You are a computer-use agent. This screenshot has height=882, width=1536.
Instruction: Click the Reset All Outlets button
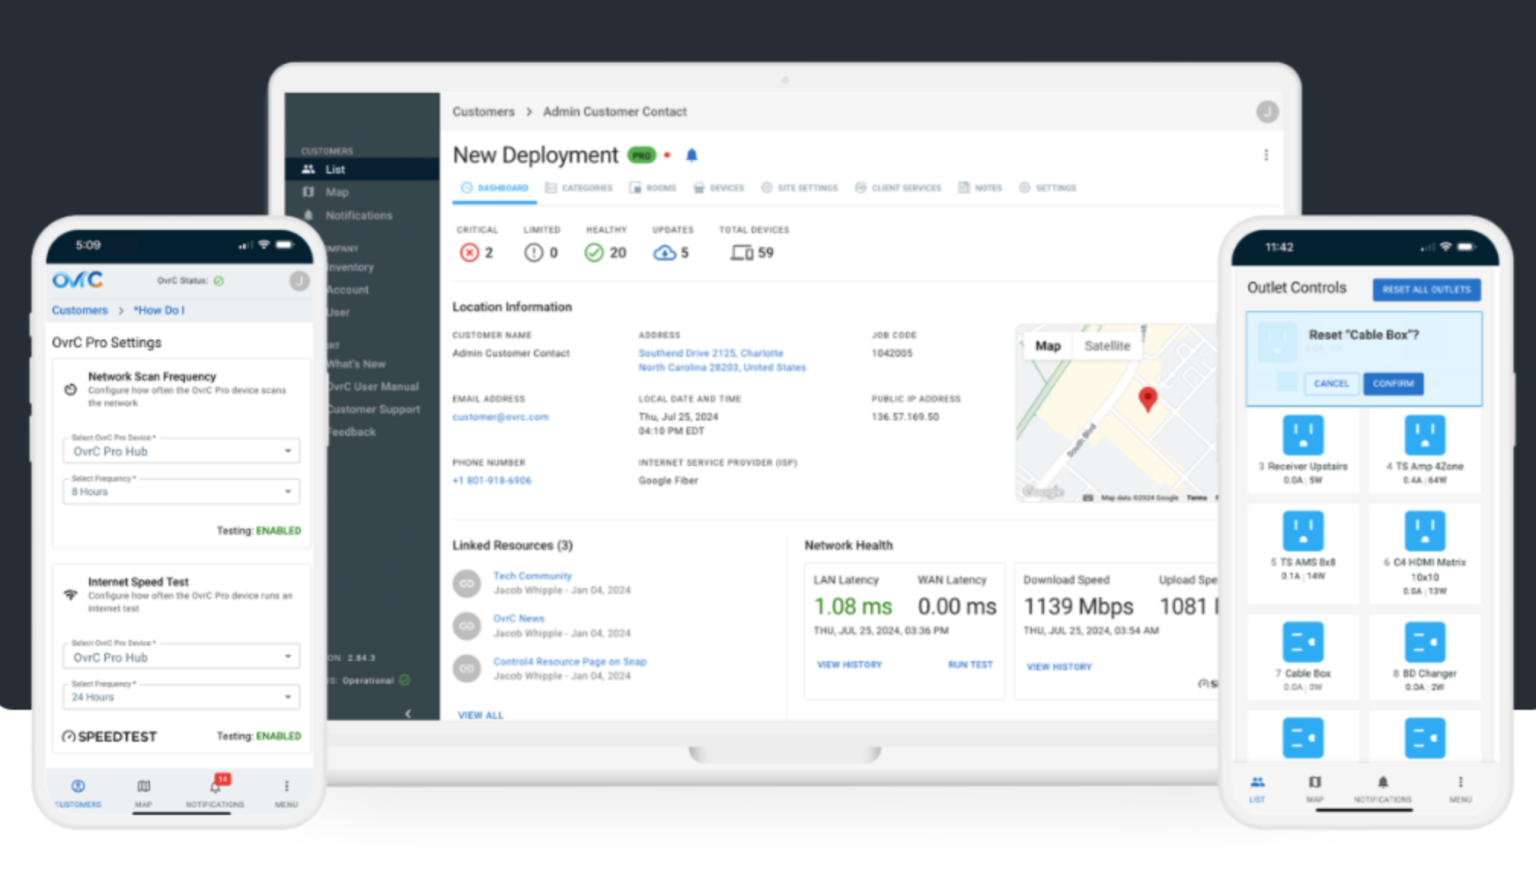tap(1426, 290)
